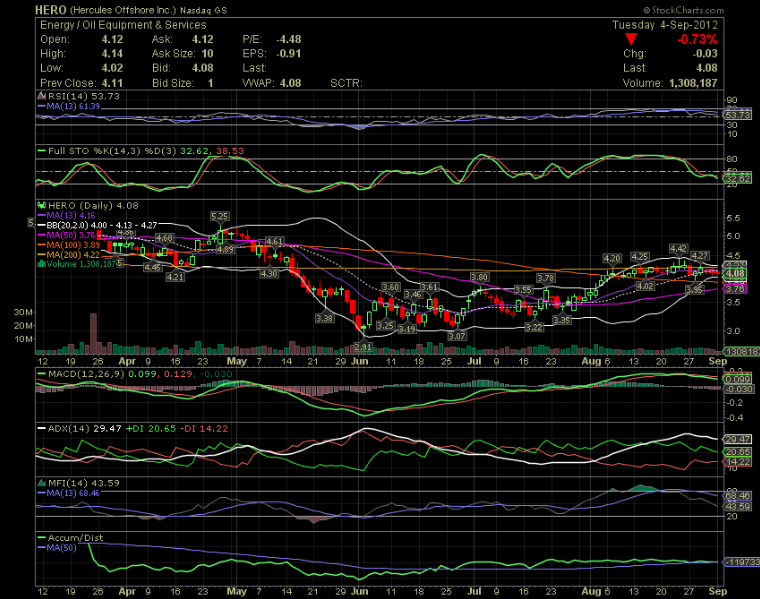Click the 5.25 peak price label

[220, 217]
